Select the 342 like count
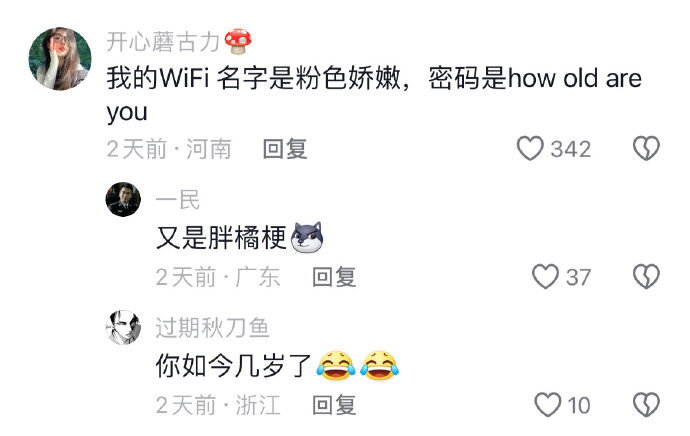690x436 pixels. point(571,149)
